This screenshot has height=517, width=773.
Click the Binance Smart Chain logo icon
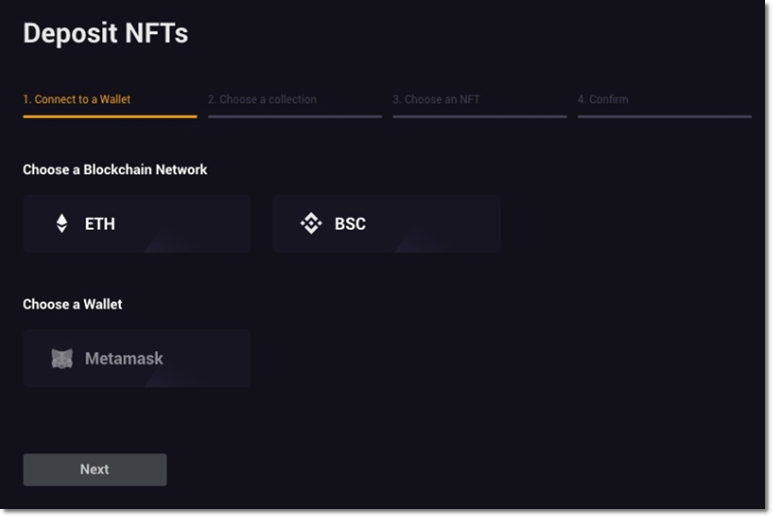311,223
